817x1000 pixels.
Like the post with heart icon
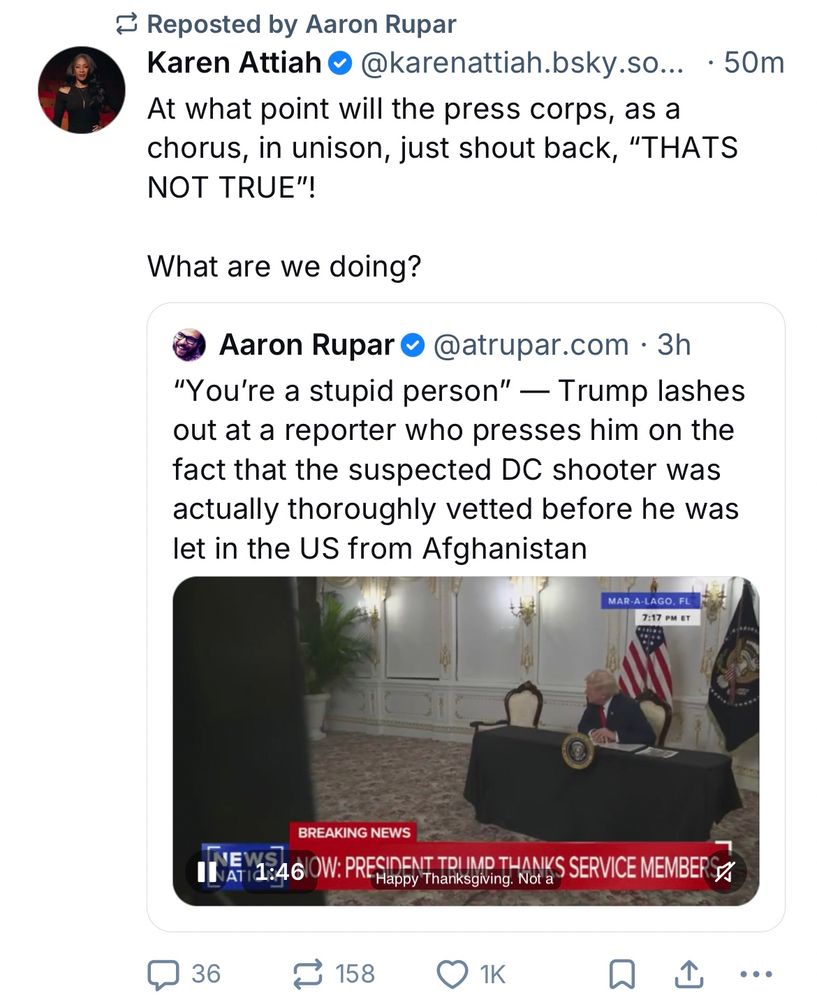pyautogui.click(x=452, y=974)
